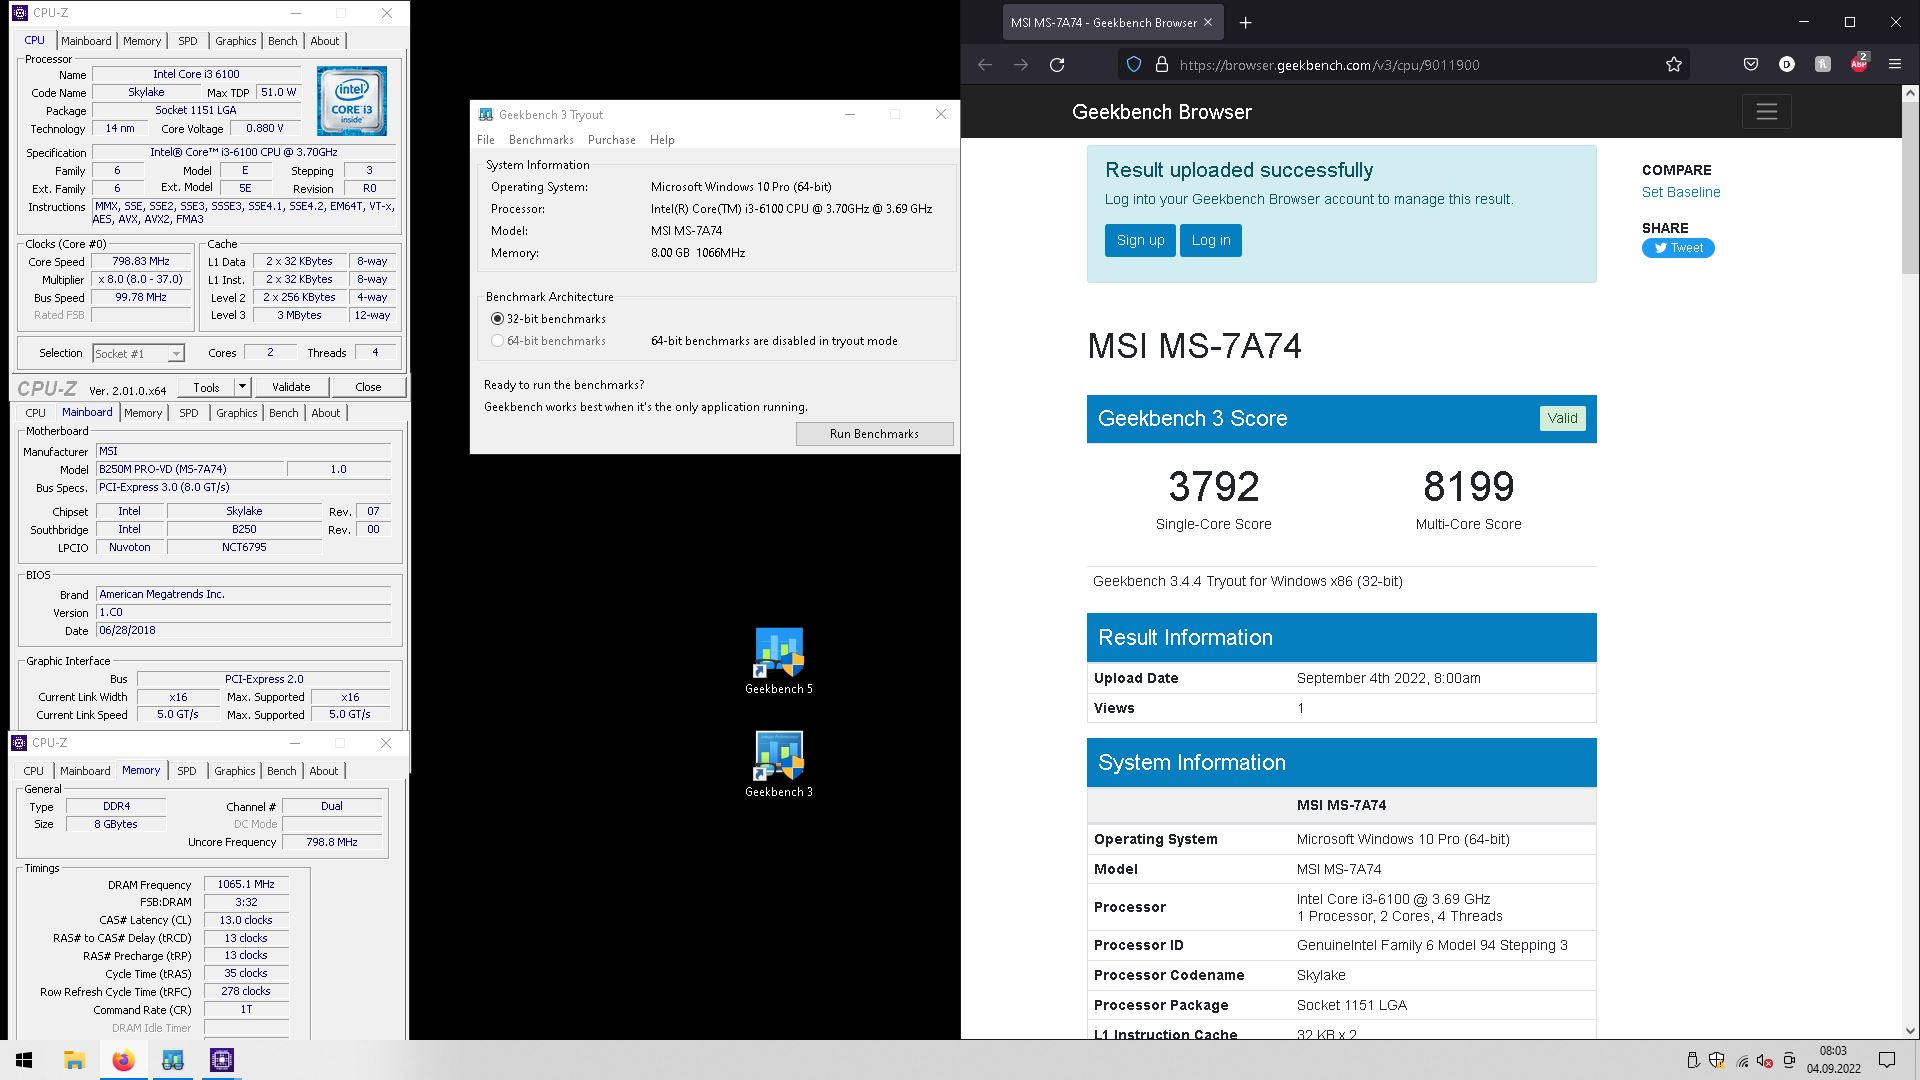Click the 8199 multi-core score

1468,487
